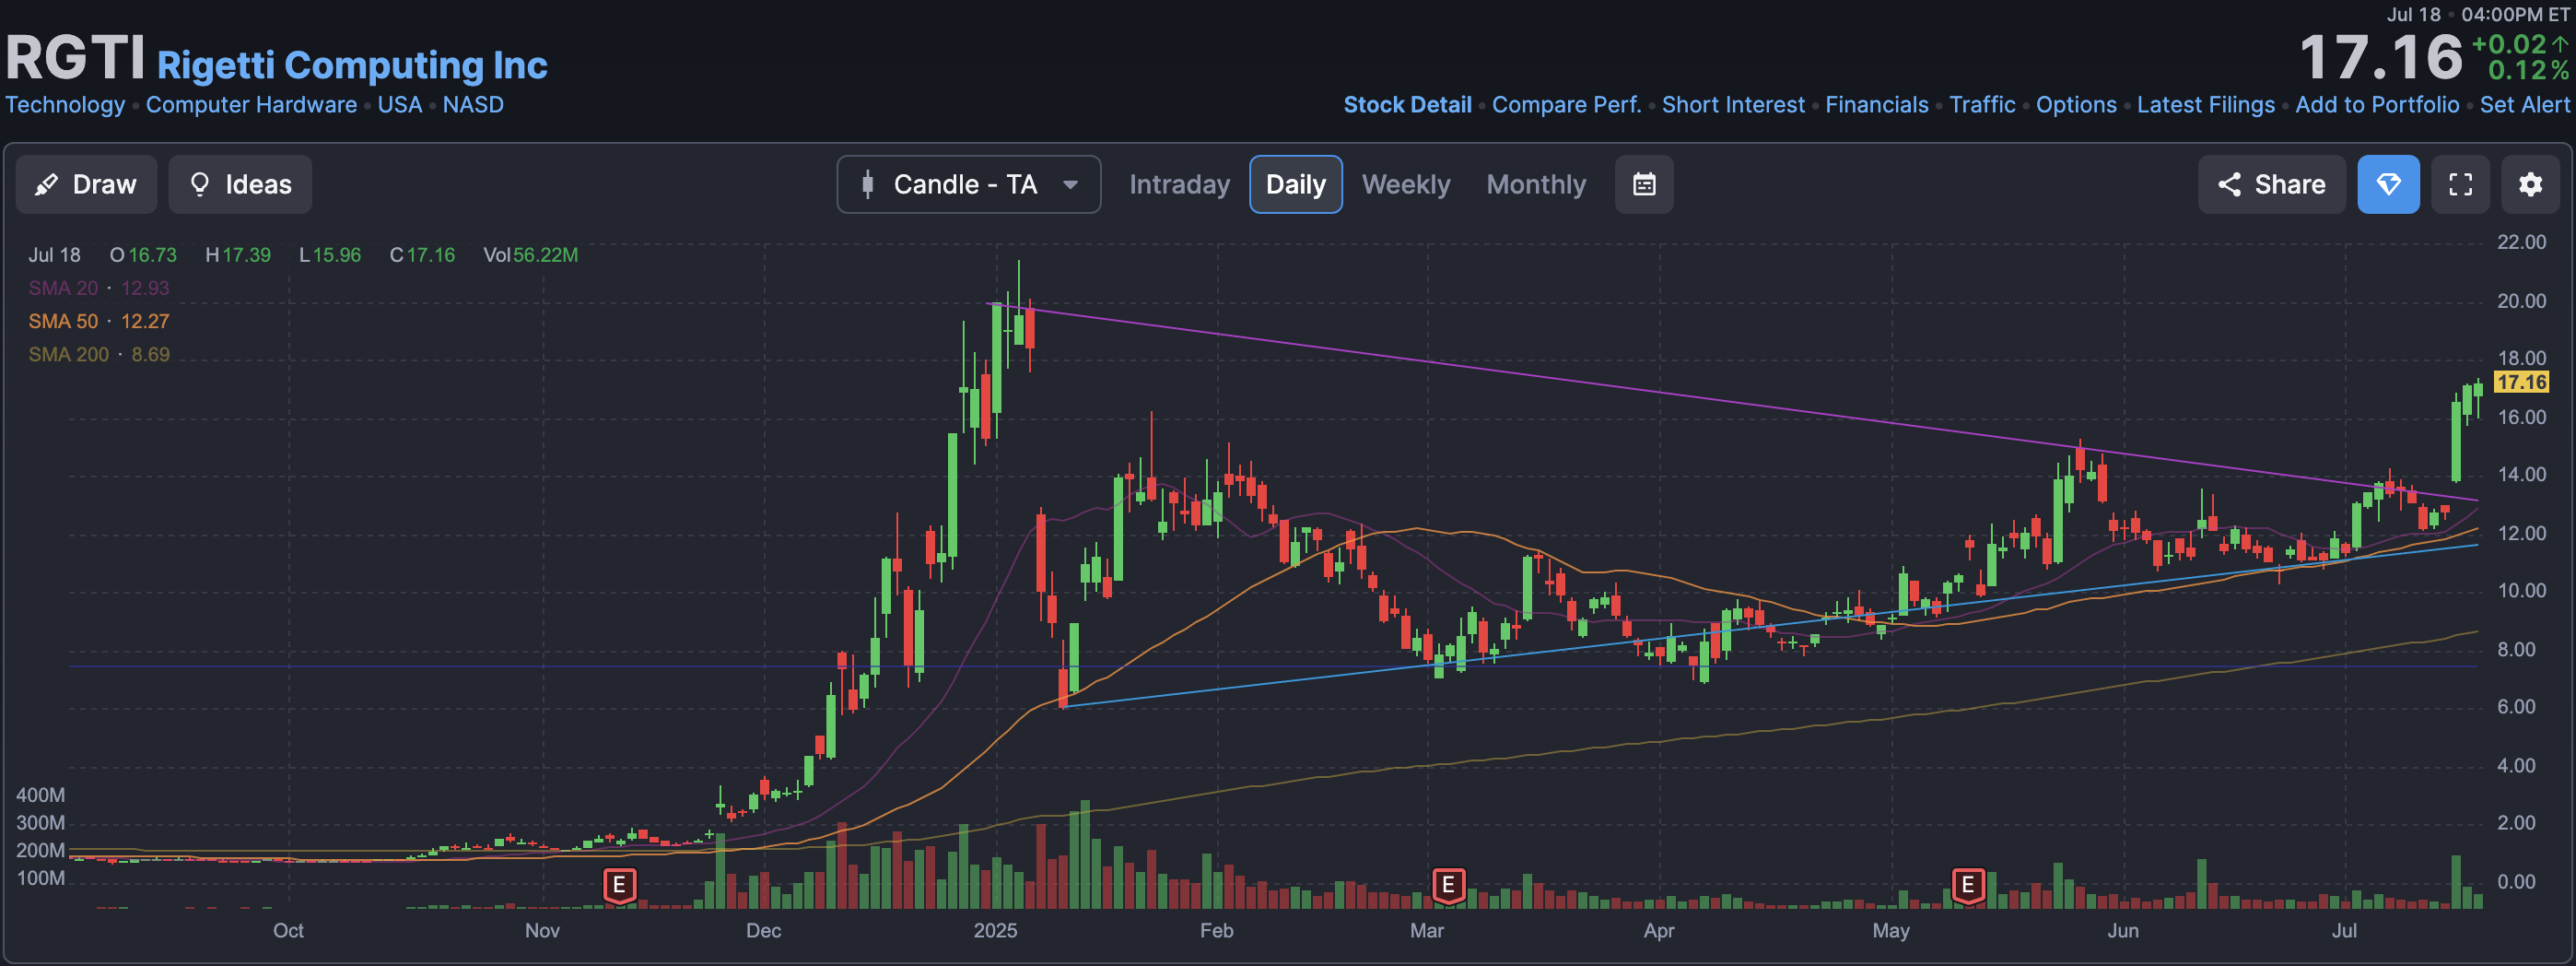
Task: Open the Ideas lightbulb button
Action: click(240, 184)
